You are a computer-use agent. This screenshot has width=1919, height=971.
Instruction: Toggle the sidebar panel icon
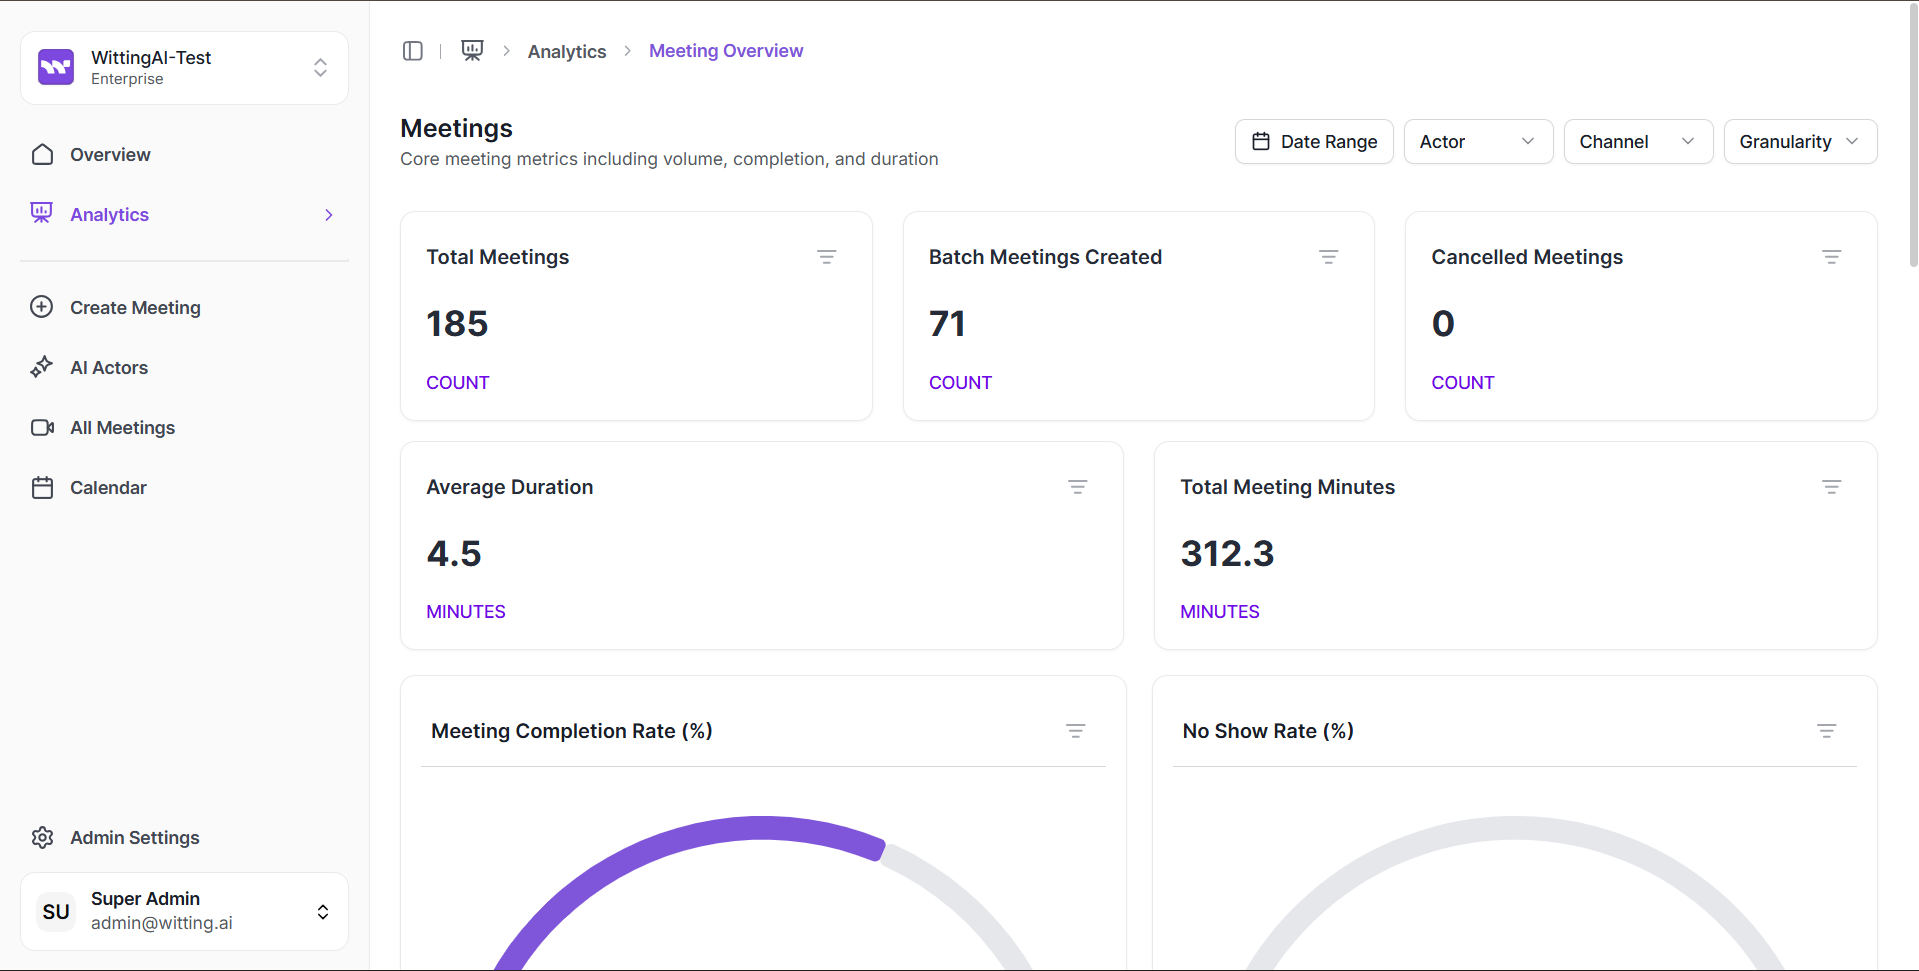(412, 51)
